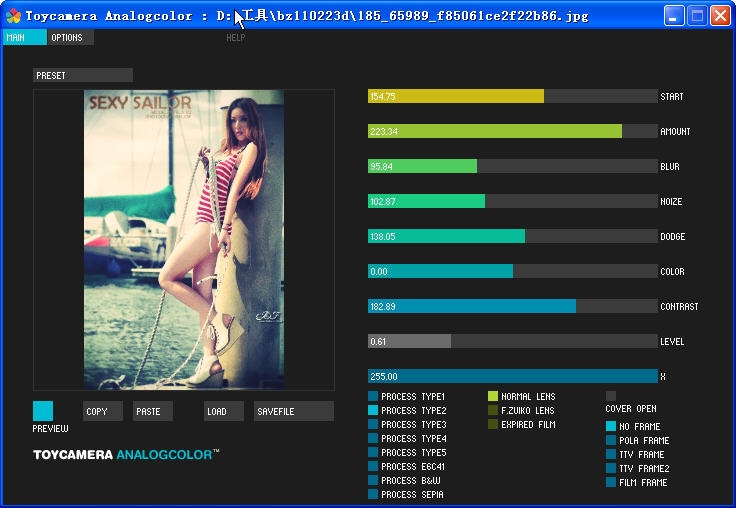Set the DODGE slider value
Image resolution: width=736 pixels, height=508 pixels.
[513, 236]
